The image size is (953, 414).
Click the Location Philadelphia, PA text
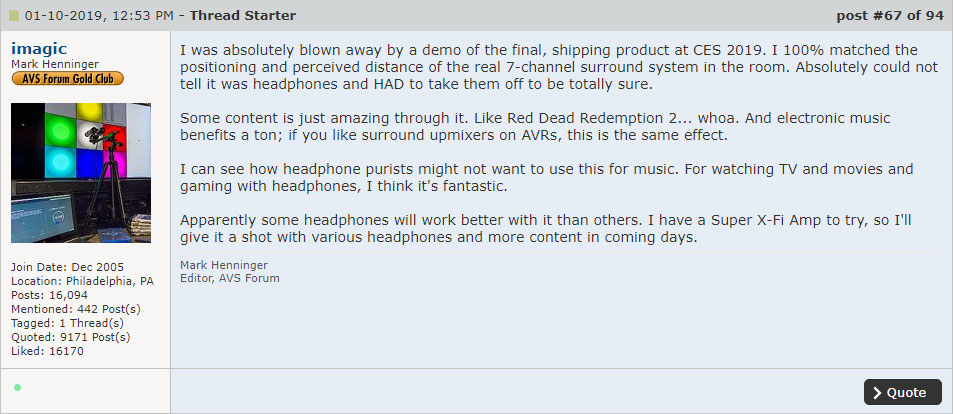coord(82,281)
